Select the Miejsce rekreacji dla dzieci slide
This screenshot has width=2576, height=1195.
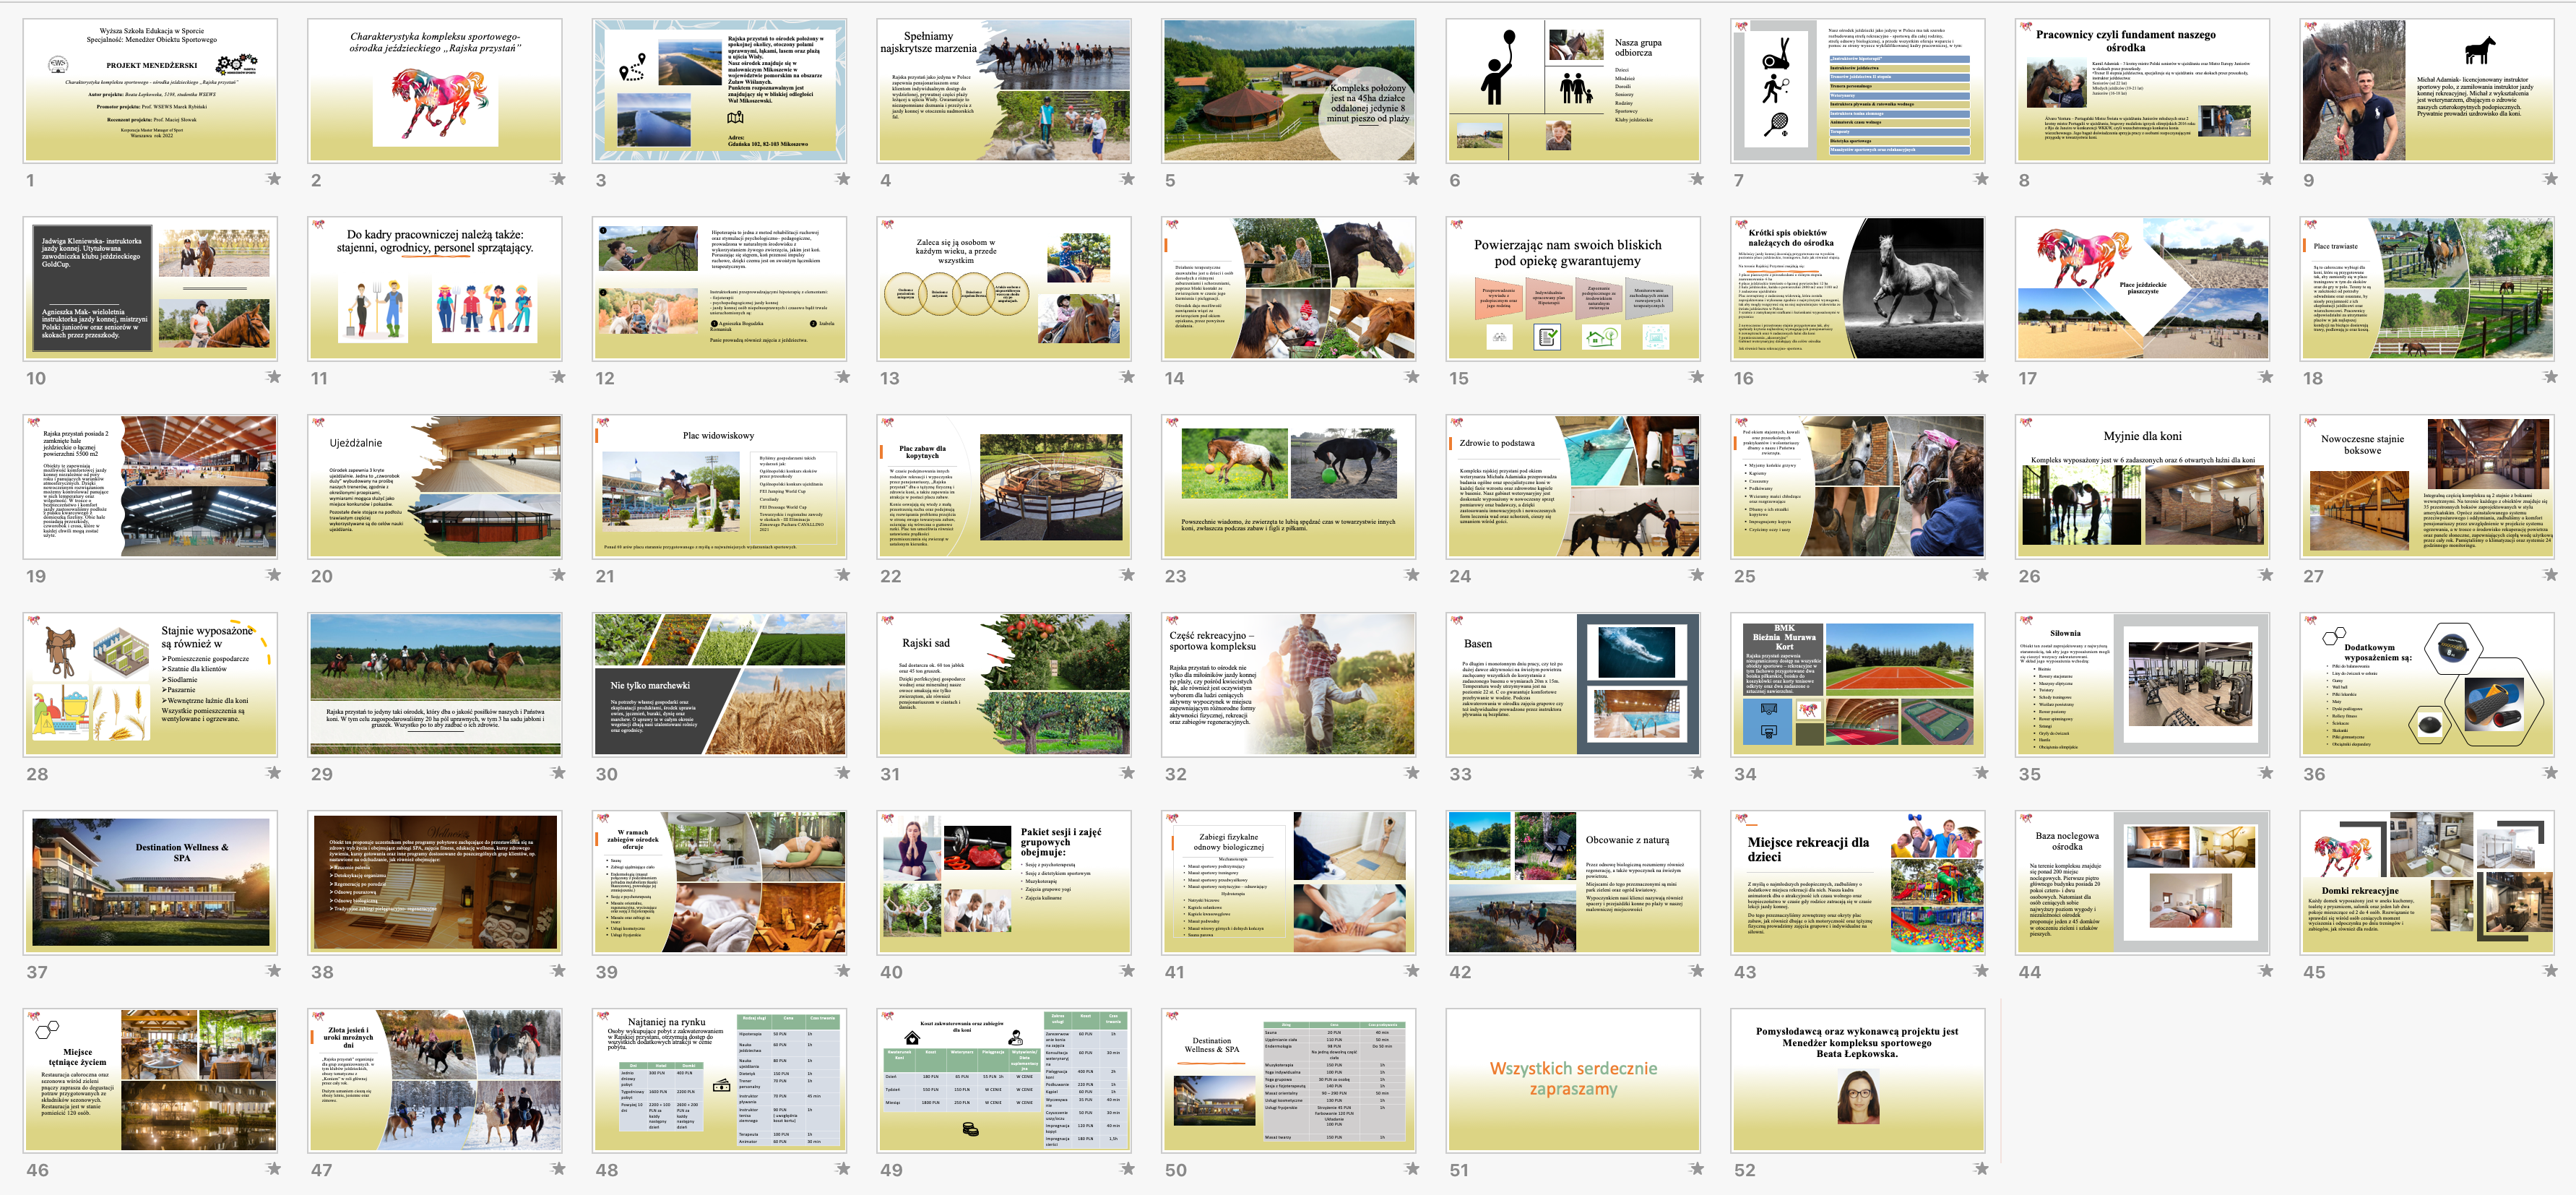coord(1858,882)
